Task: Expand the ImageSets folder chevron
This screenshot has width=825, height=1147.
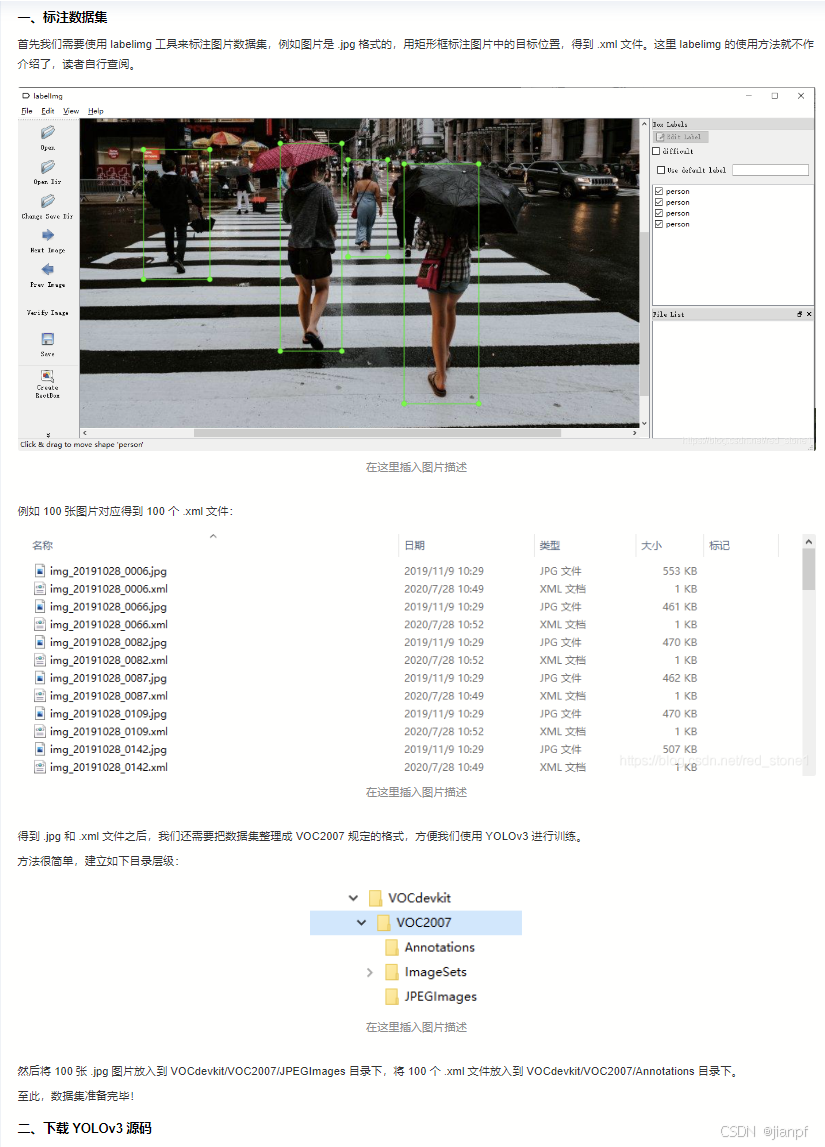Action: 369,972
